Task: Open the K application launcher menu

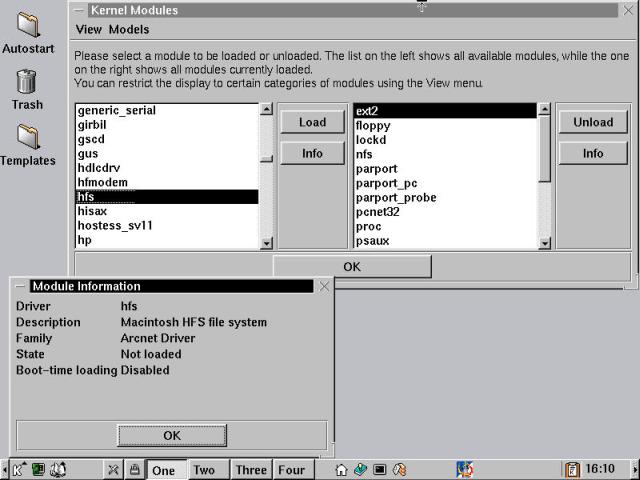Action: 18,469
